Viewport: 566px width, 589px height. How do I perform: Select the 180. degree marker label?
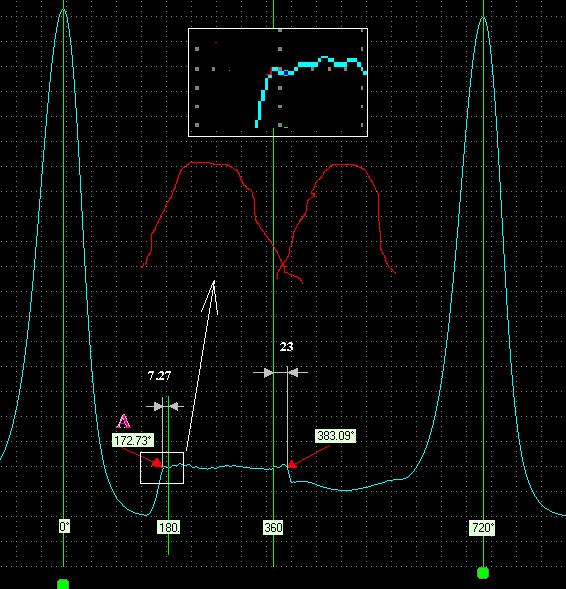pos(169,527)
